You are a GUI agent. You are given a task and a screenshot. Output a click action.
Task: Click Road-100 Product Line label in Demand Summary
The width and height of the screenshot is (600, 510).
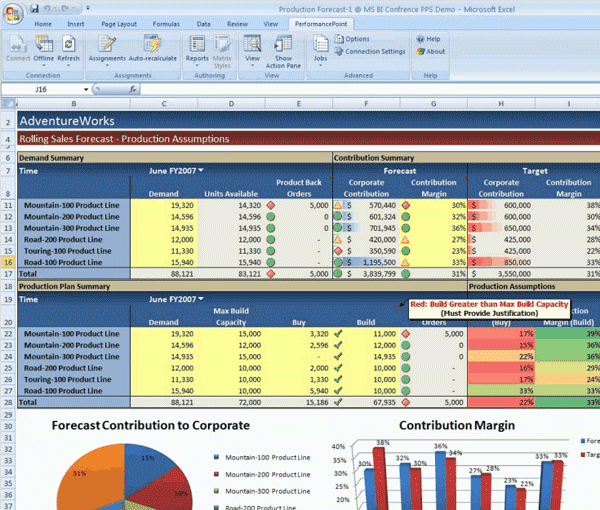point(63,262)
